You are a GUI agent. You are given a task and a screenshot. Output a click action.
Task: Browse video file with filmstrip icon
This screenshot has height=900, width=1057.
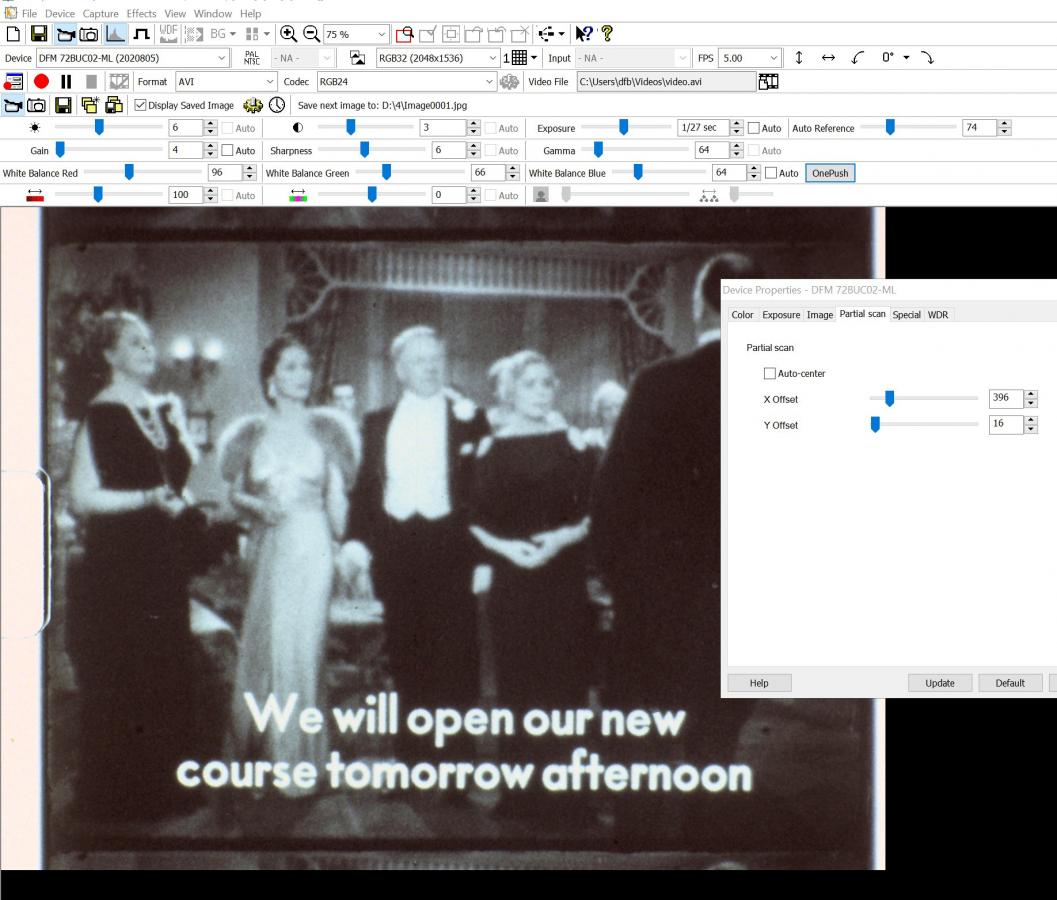click(768, 82)
